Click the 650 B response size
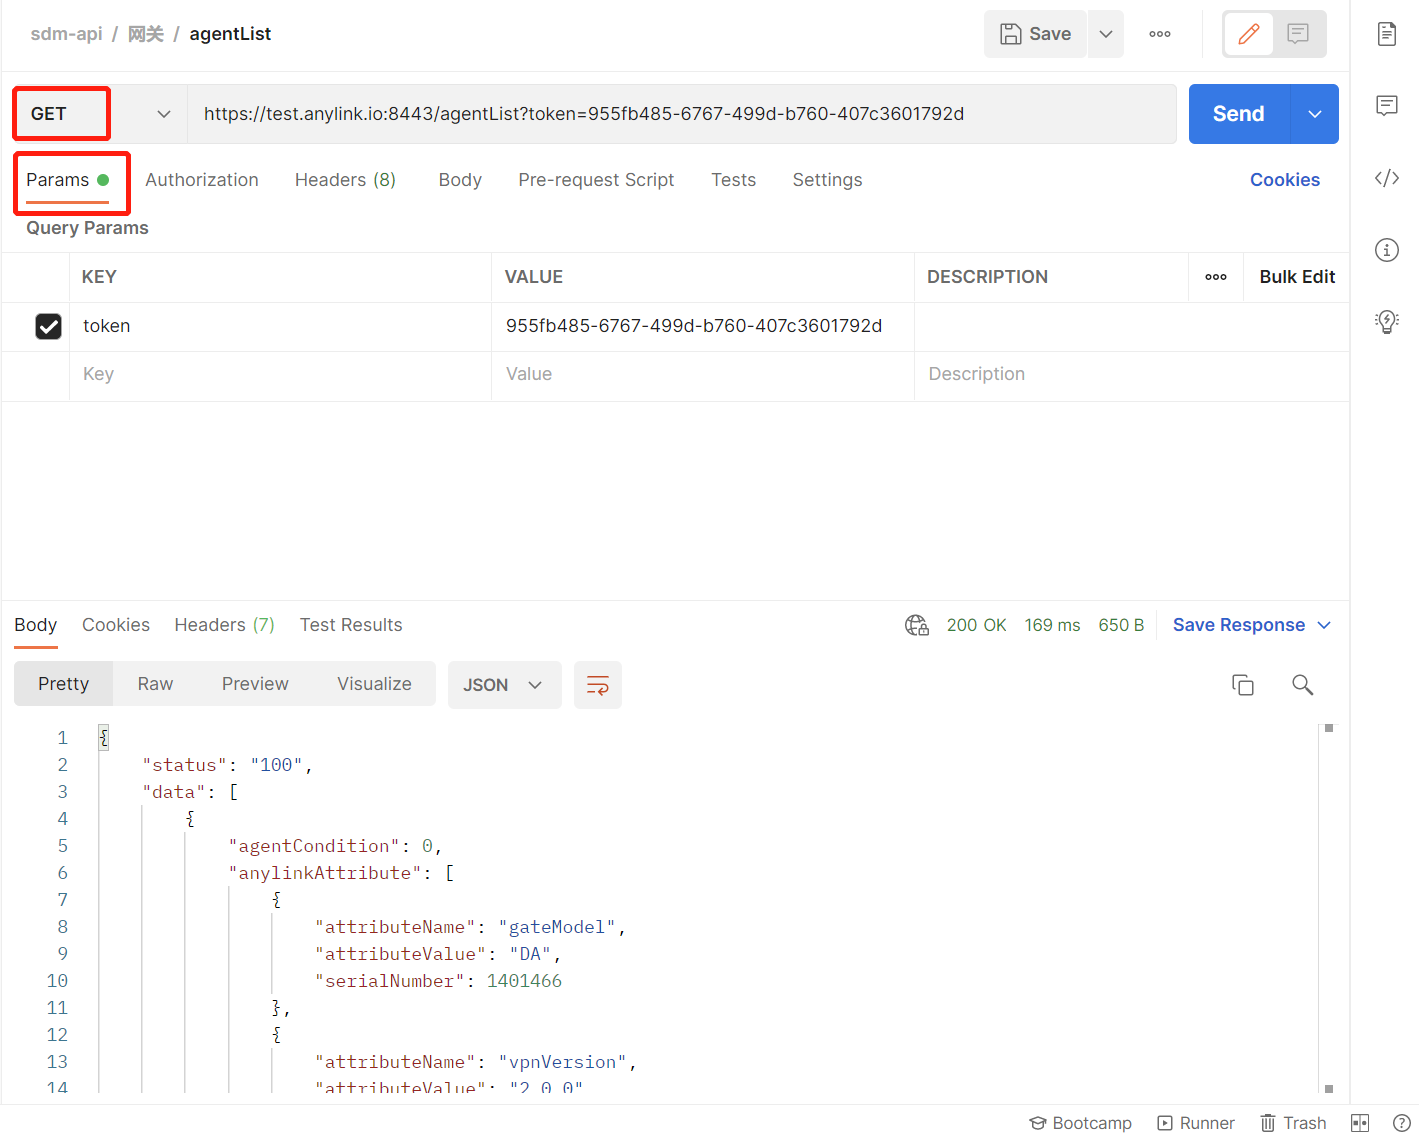1419x1138 pixels. (x=1121, y=625)
